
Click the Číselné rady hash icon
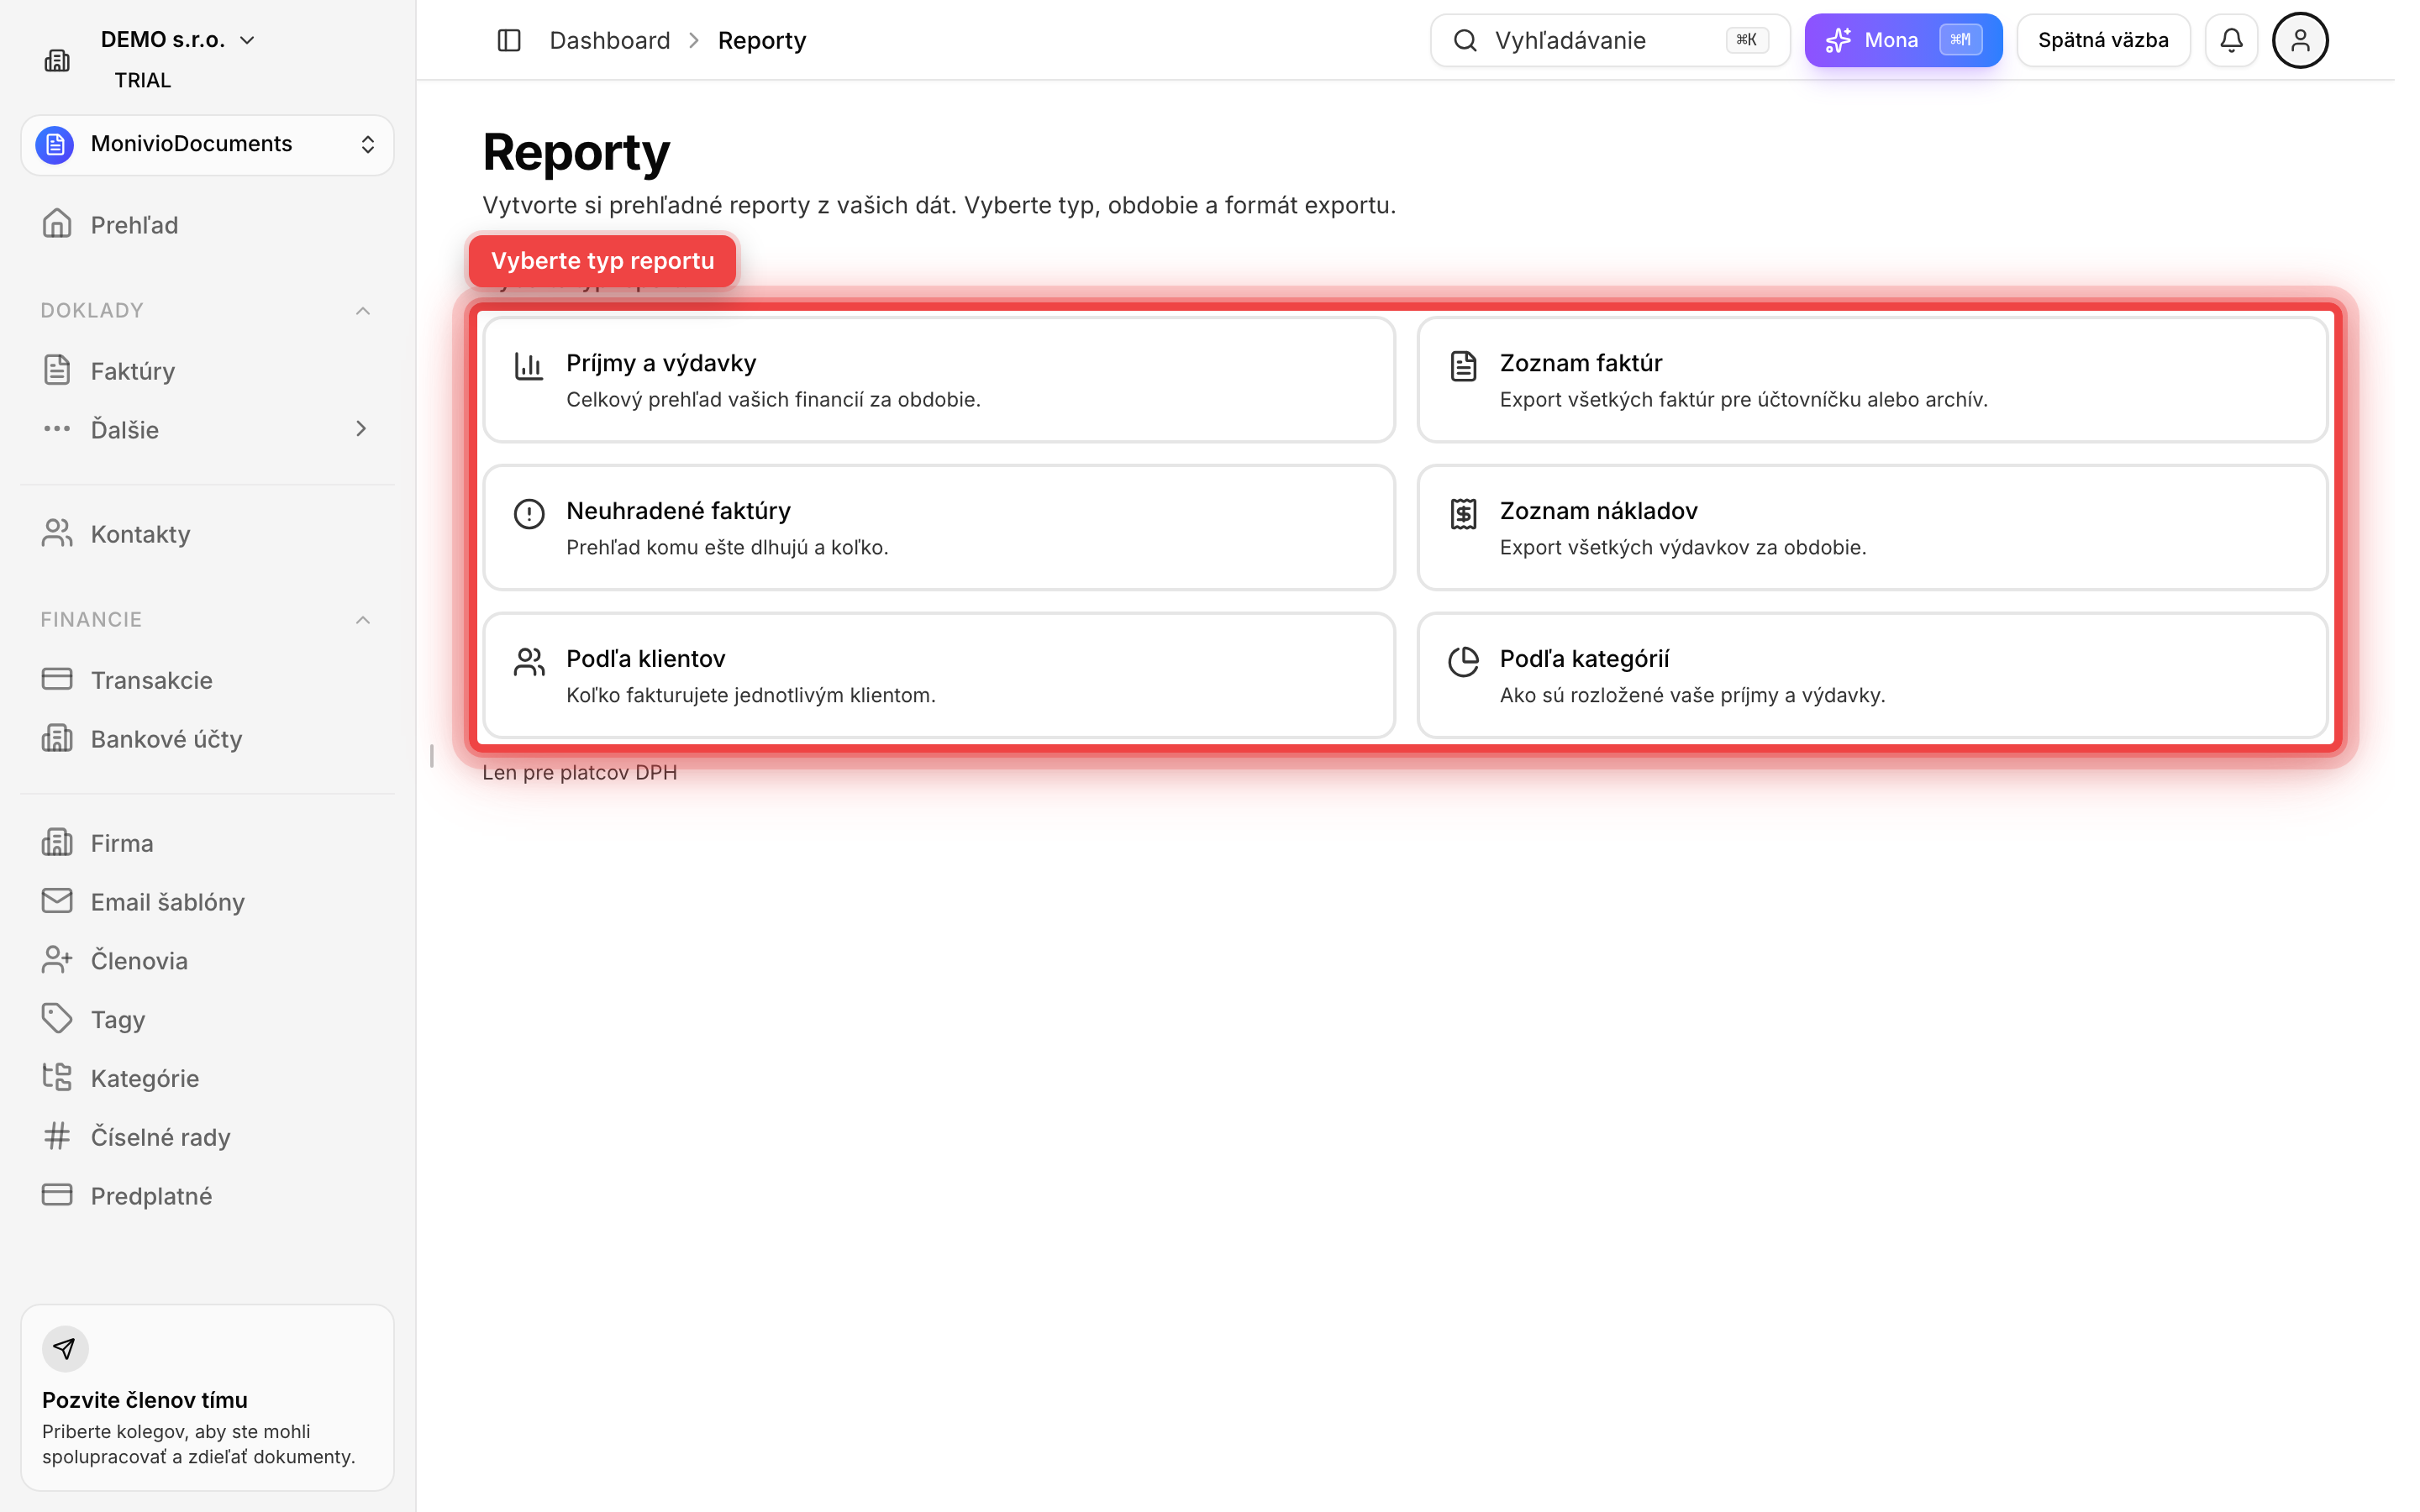57,1136
